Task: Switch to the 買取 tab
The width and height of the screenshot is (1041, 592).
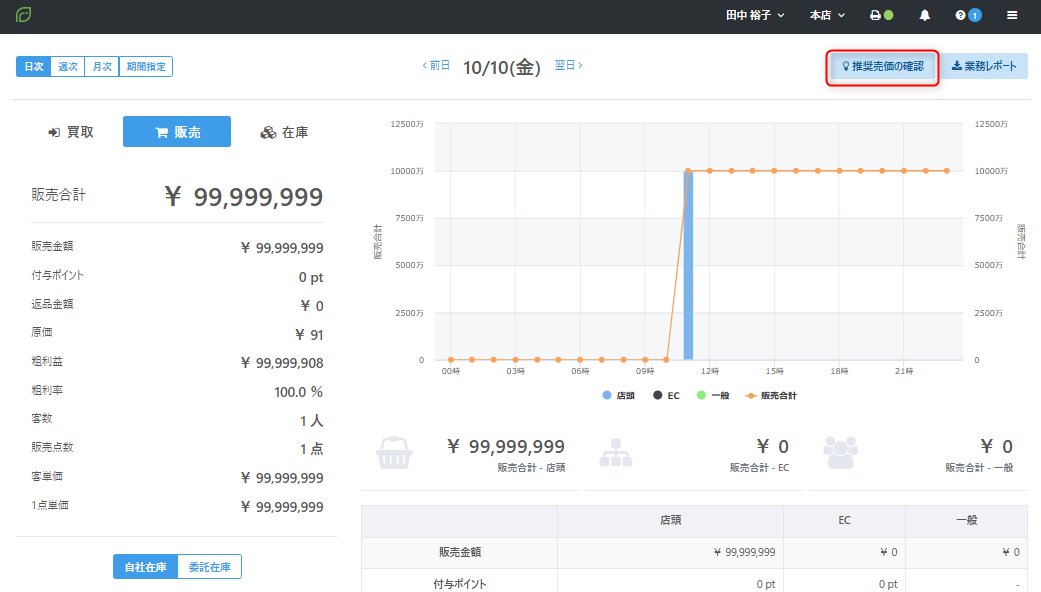Action: coord(70,132)
